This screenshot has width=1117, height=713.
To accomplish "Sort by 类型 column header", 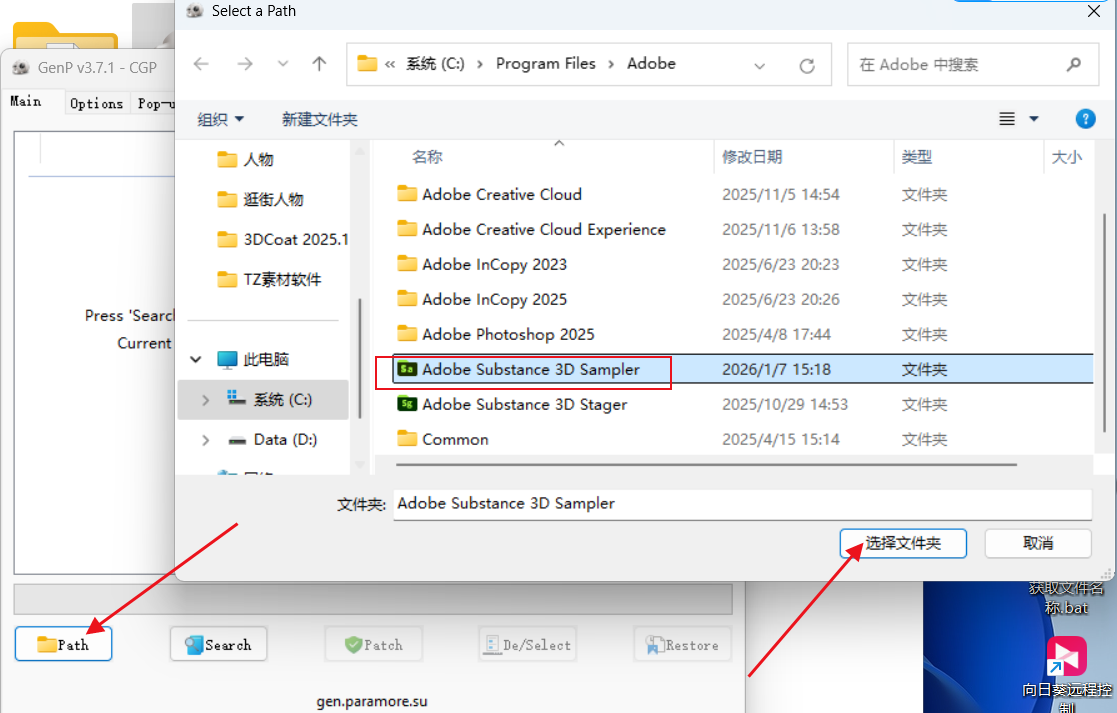I will 917,157.
